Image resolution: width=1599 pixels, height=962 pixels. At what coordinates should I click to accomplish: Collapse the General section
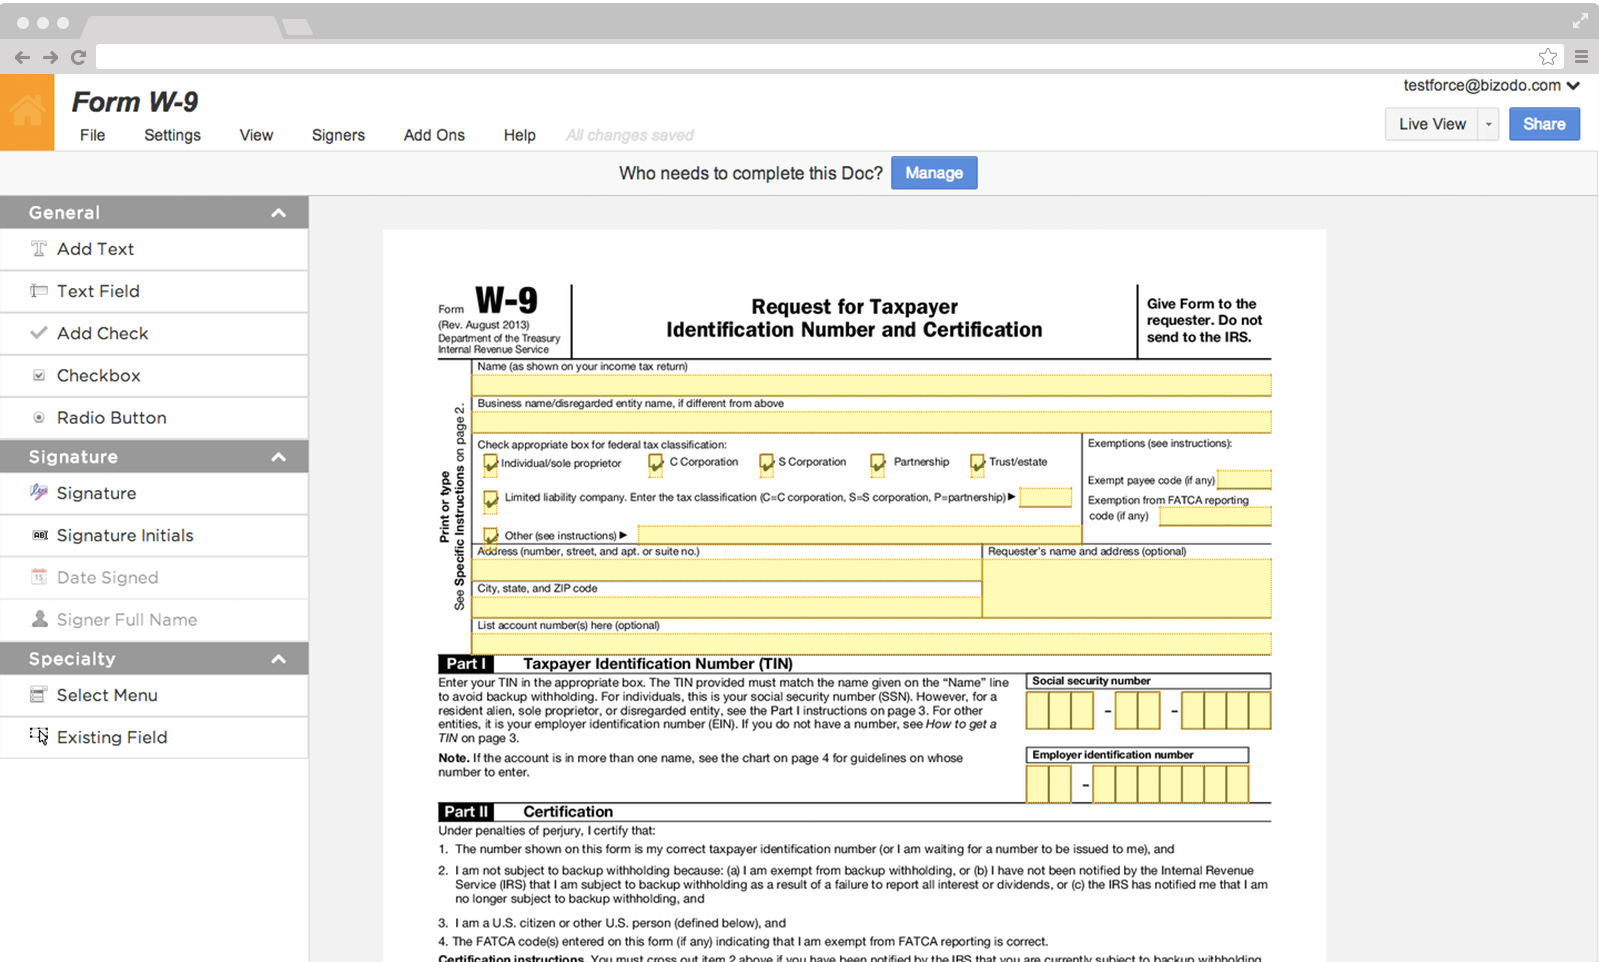pyautogui.click(x=278, y=213)
